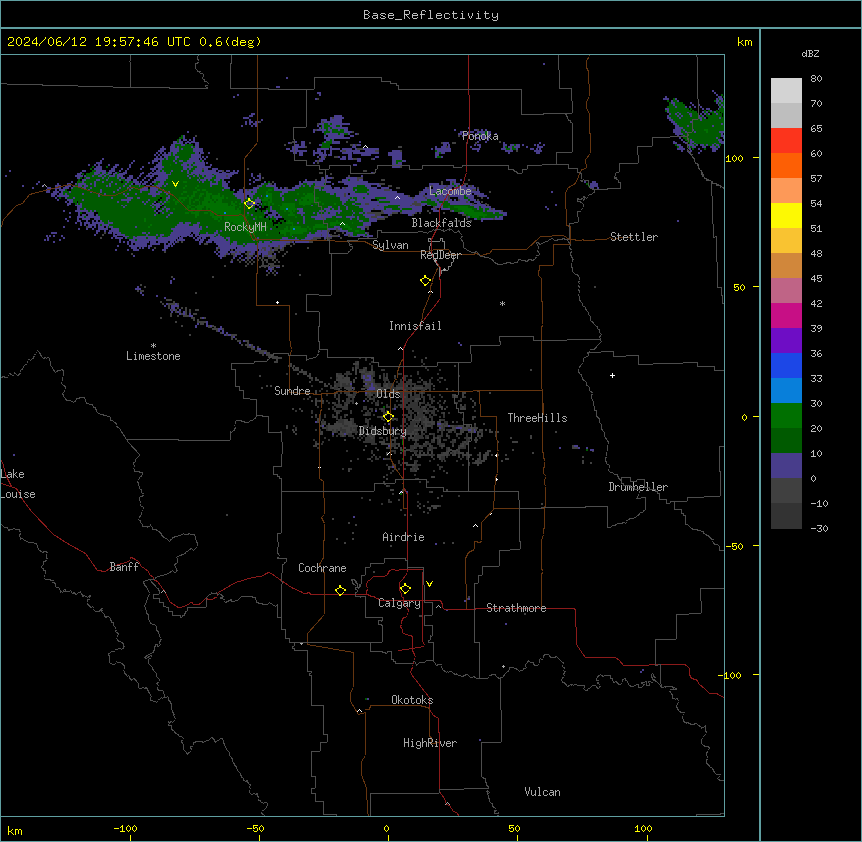Click the Vulcan city label
The height and width of the screenshot is (842, 862).
(543, 792)
